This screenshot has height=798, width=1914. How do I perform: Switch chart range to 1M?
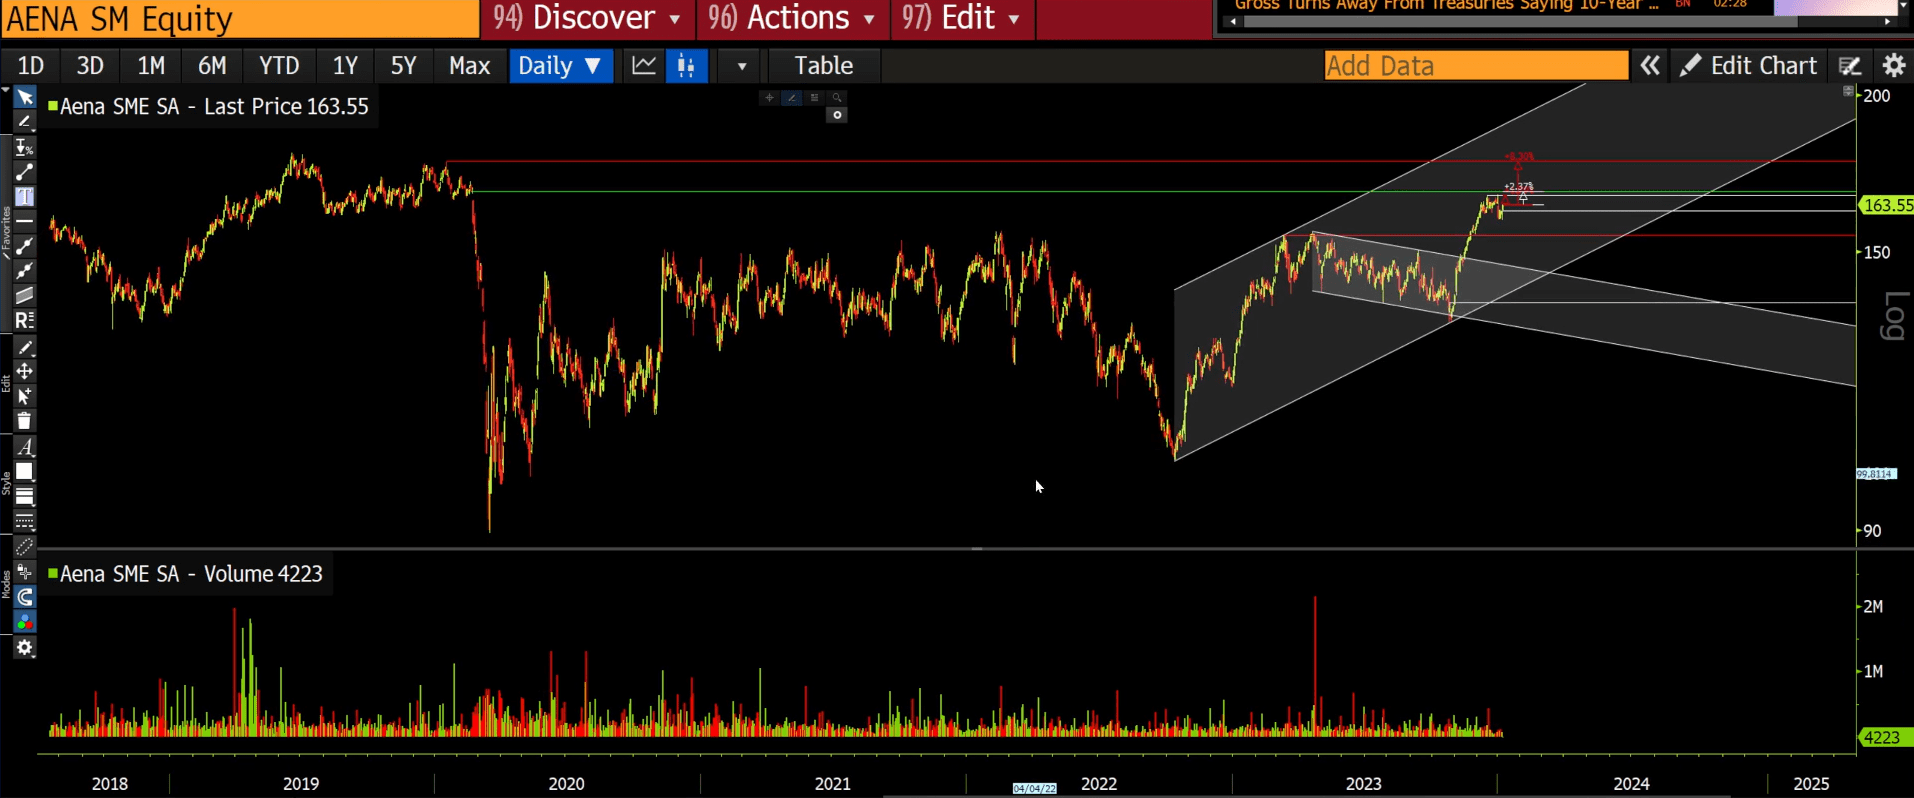tap(151, 66)
